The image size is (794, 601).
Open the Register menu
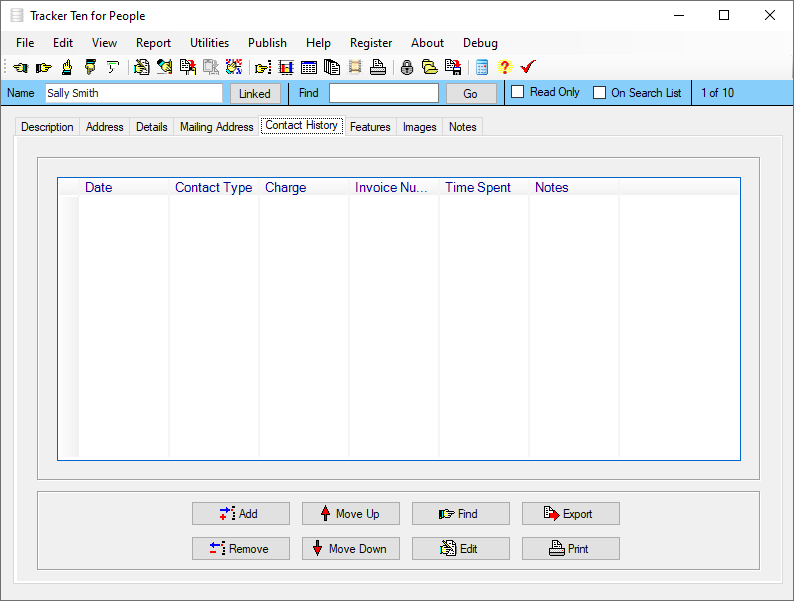[371, 43]
